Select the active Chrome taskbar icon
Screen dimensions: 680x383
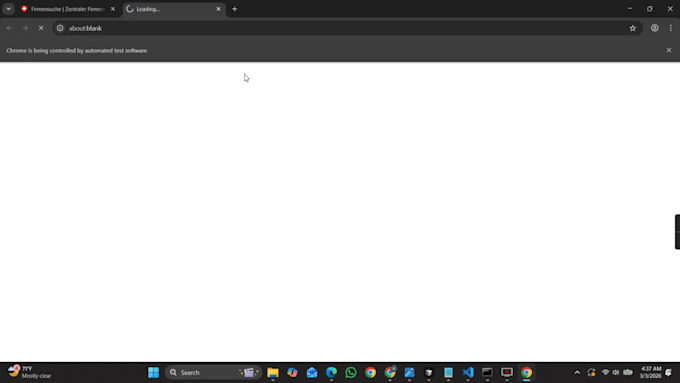[x=526, y=373]
